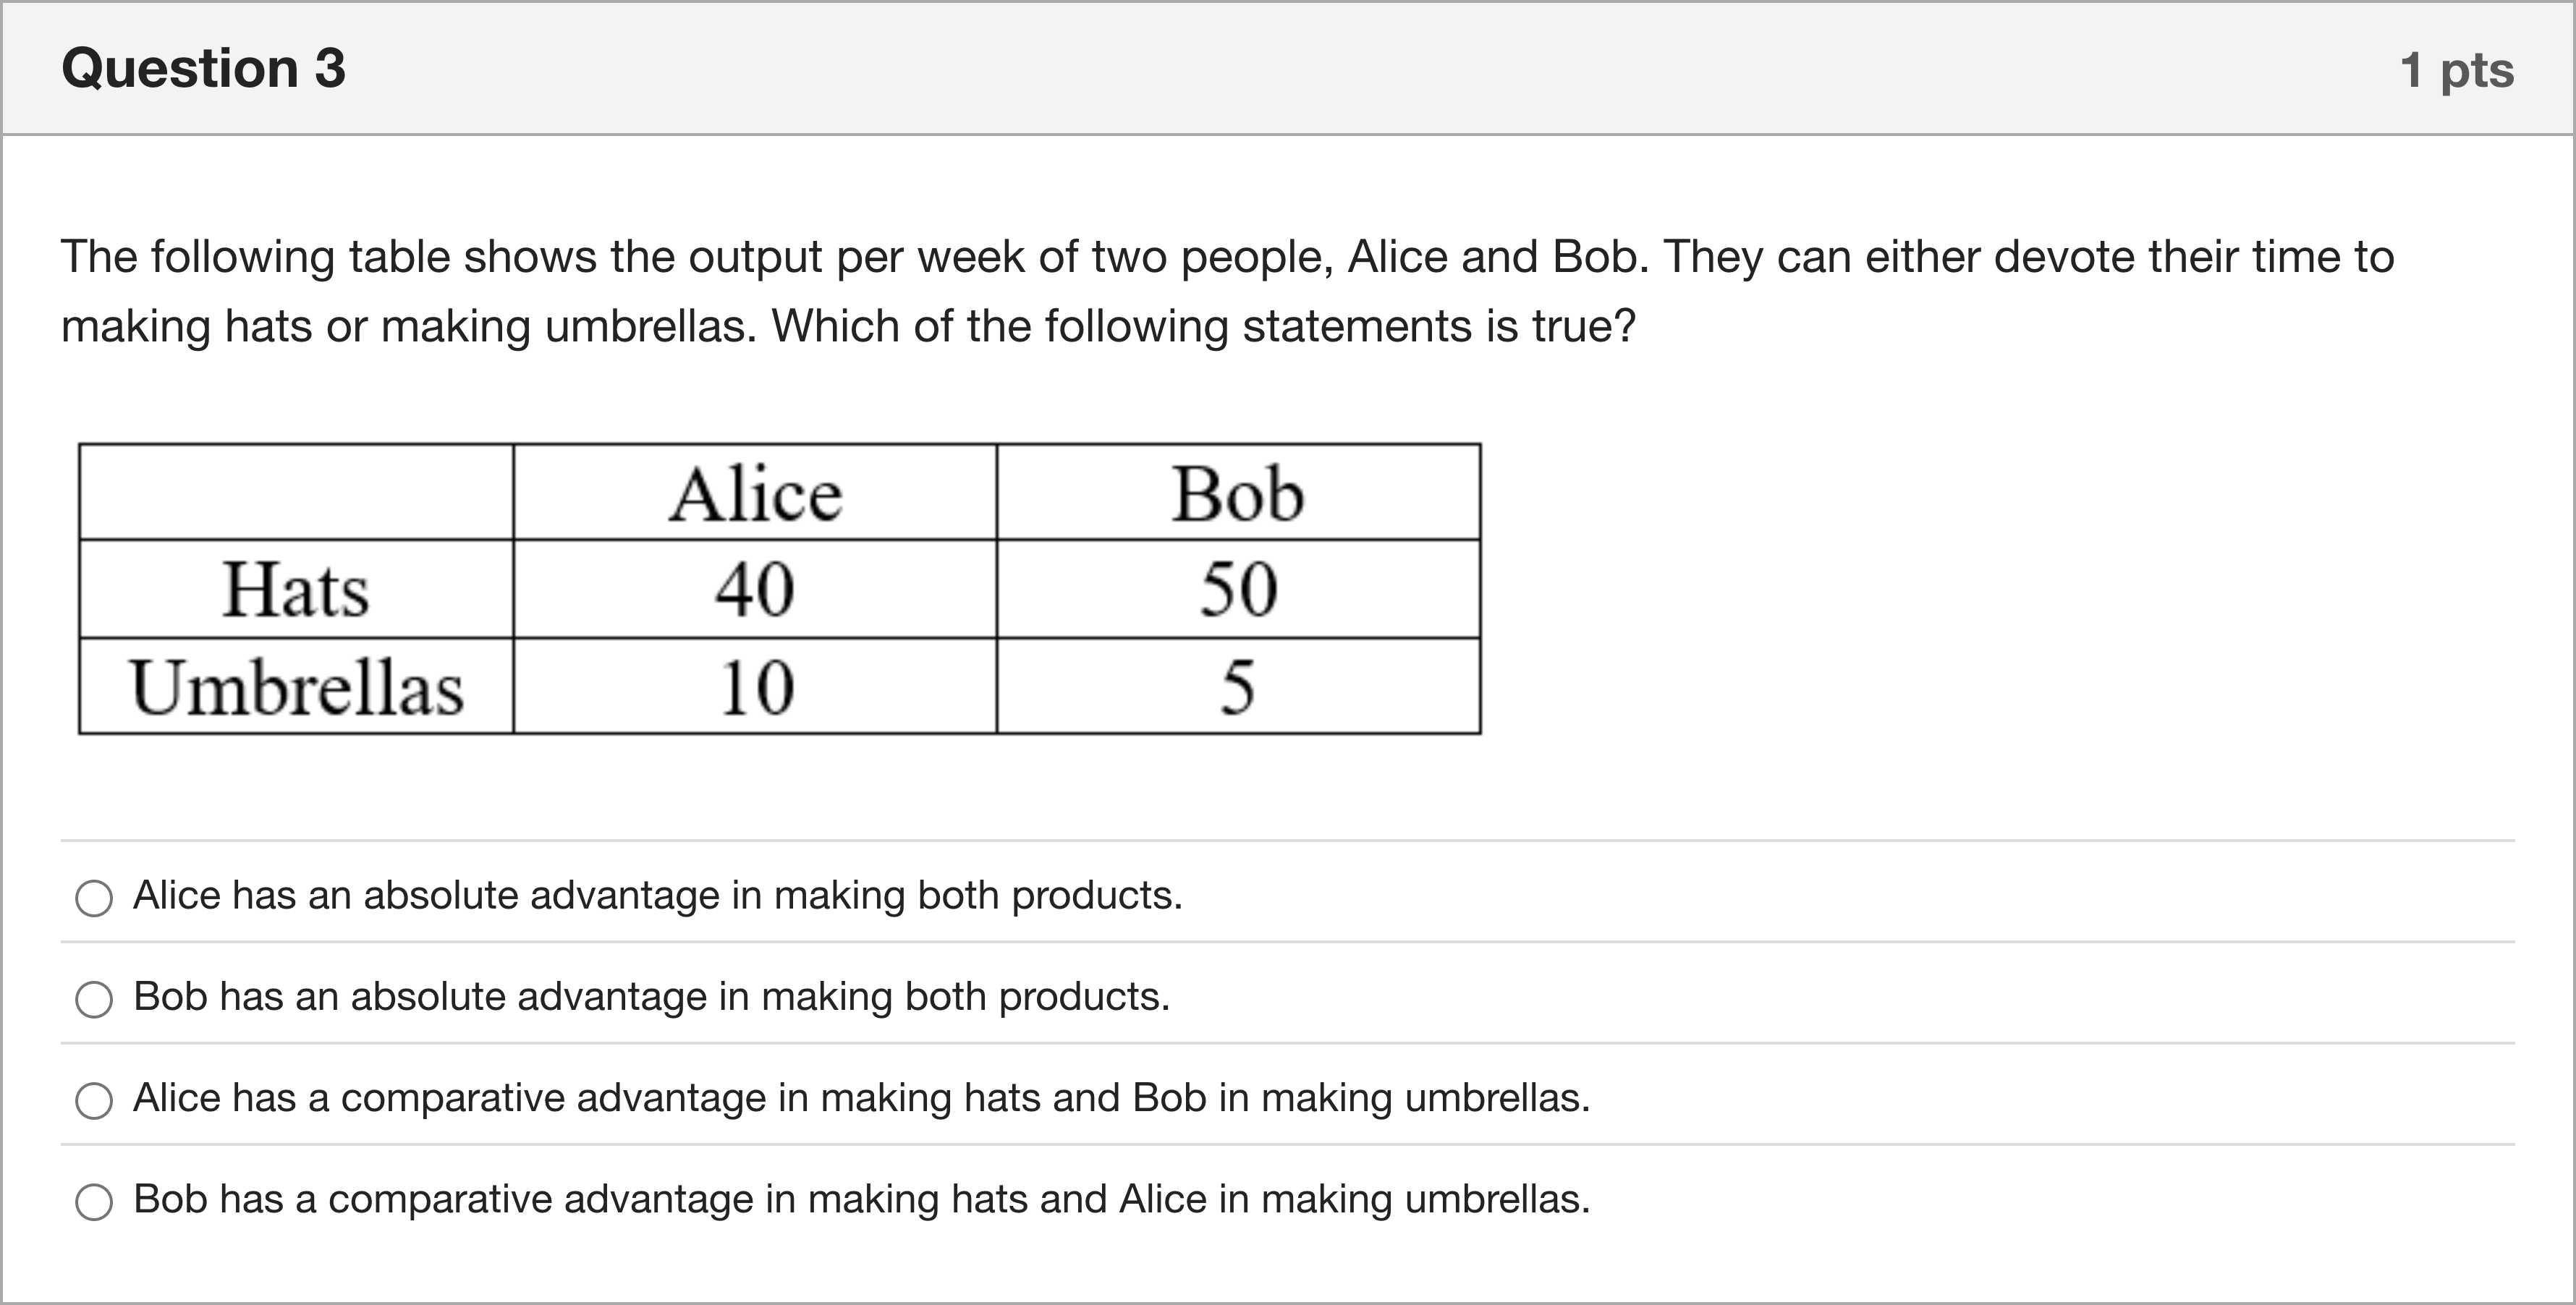
Task: Click text 'Bob has a comparative advantage in making hats'
Action: click(x=860, y=1198)
